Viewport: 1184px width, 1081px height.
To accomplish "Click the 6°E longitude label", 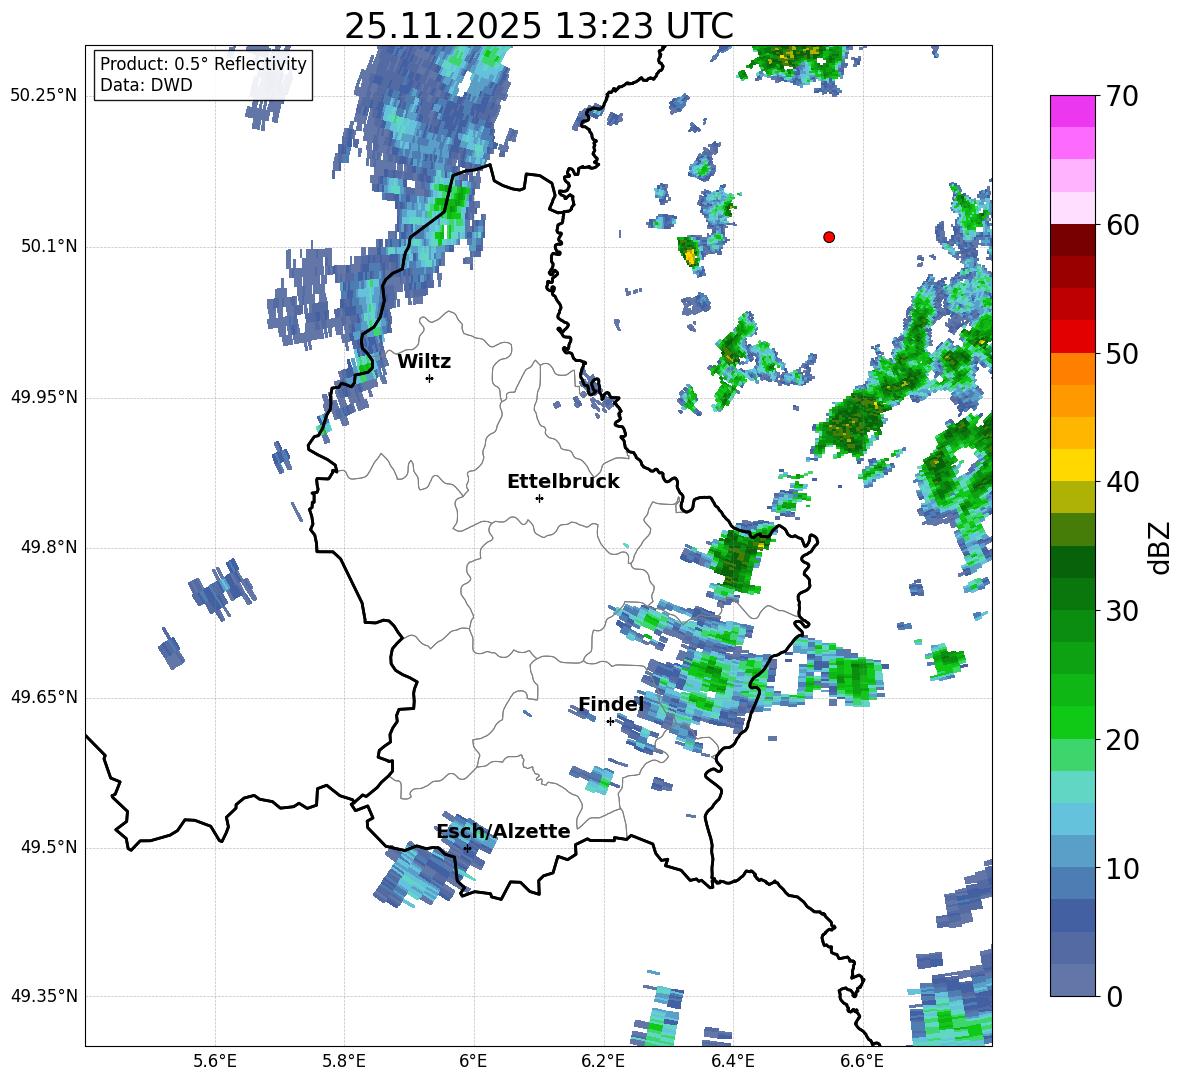I will click(473, 1061).
